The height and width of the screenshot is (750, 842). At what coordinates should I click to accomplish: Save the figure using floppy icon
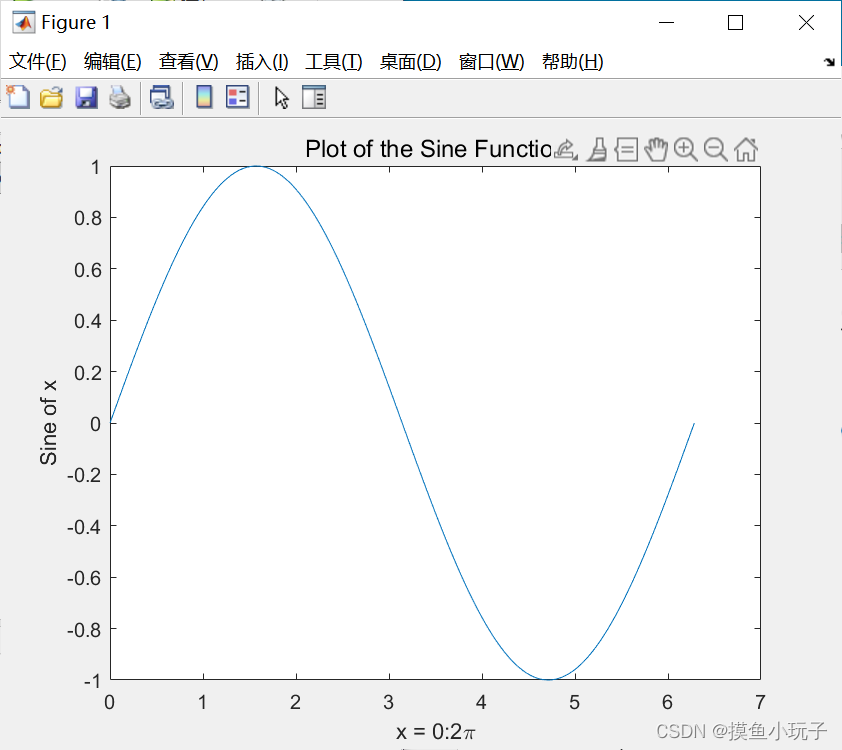86,98
